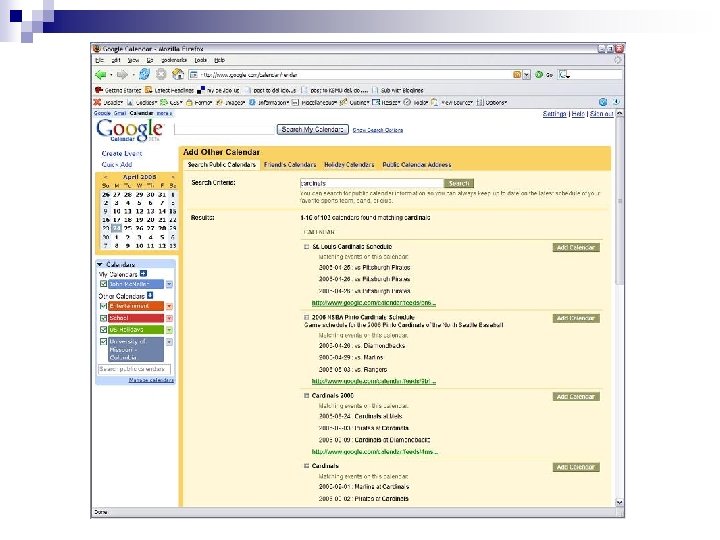Open dropdown for the School calendar
The height and width of the screenshot is (540, 720).
pos(169,318)
